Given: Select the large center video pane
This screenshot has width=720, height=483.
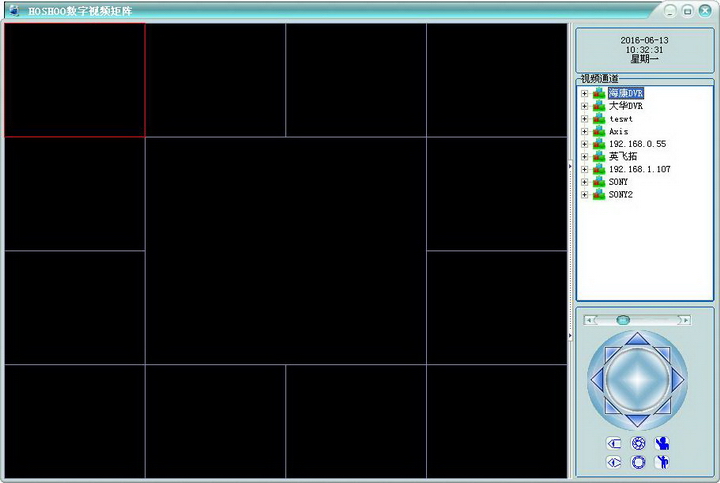Looking at the screenshot, I should 285,250.
